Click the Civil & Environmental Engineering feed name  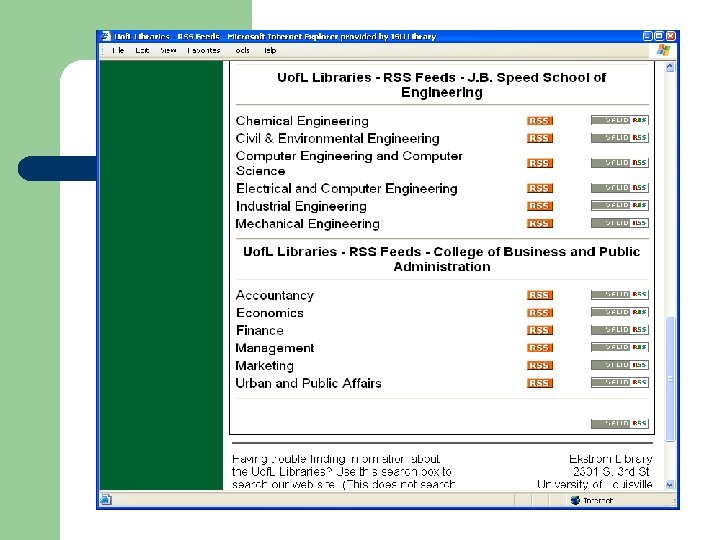(x=338, y=138)
